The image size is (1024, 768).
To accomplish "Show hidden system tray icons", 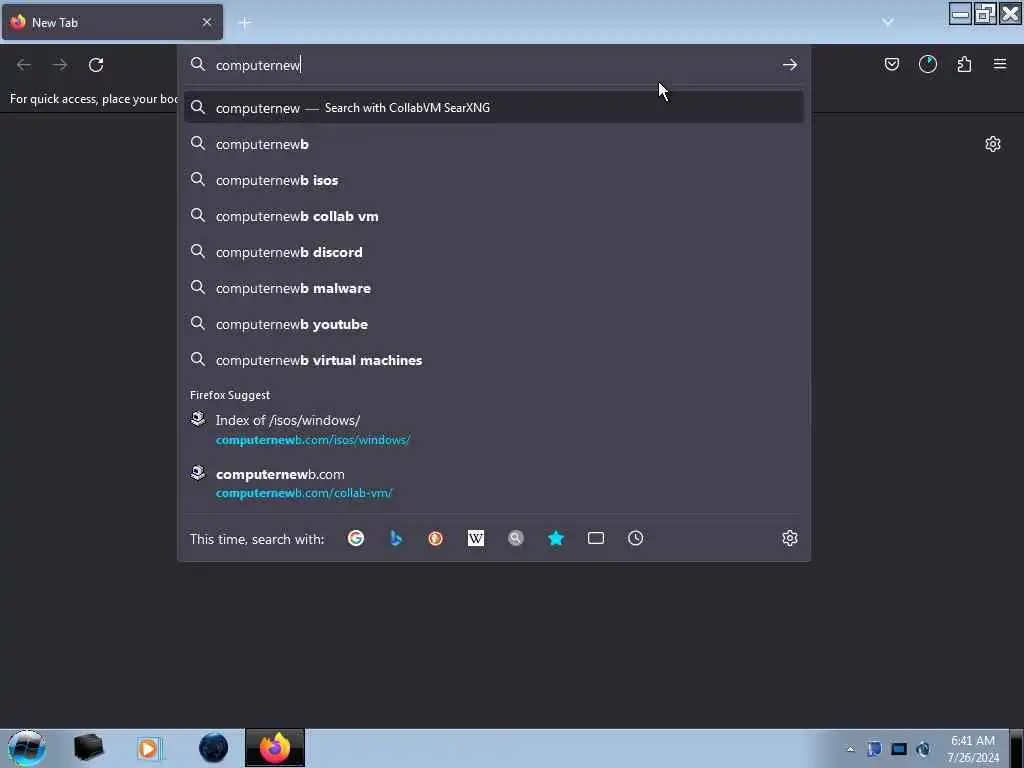I will pyautogui.click(x=850, y=749).
